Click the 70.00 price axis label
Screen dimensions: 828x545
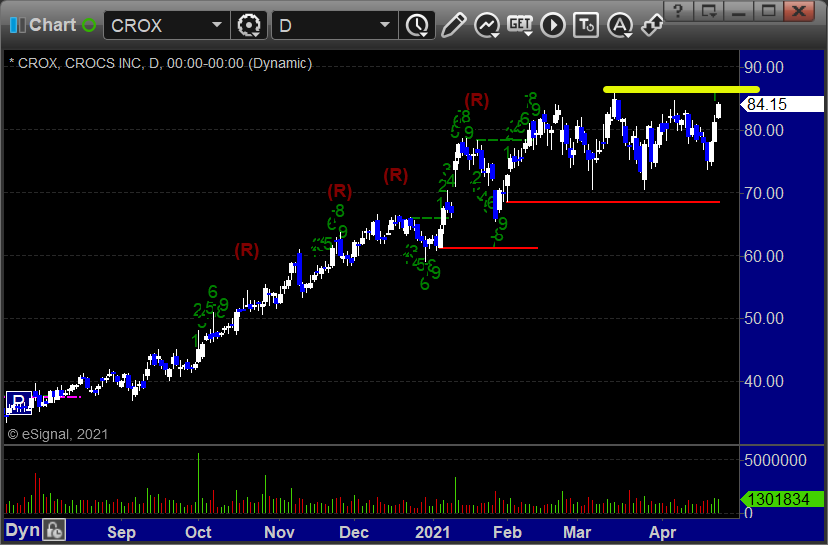[764, 193]
